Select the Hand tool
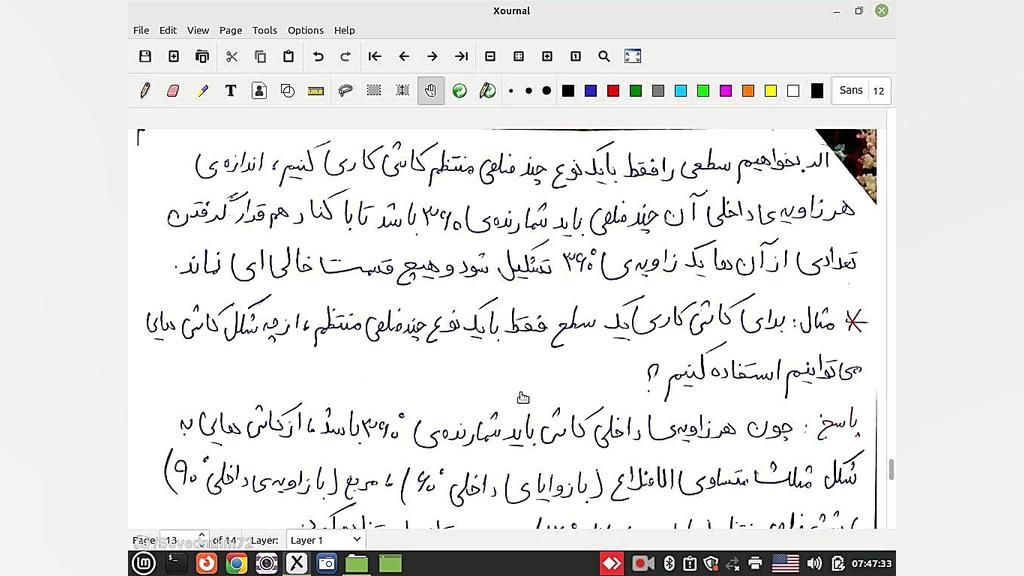This screenshot has width=1024, height=576. 431,91
